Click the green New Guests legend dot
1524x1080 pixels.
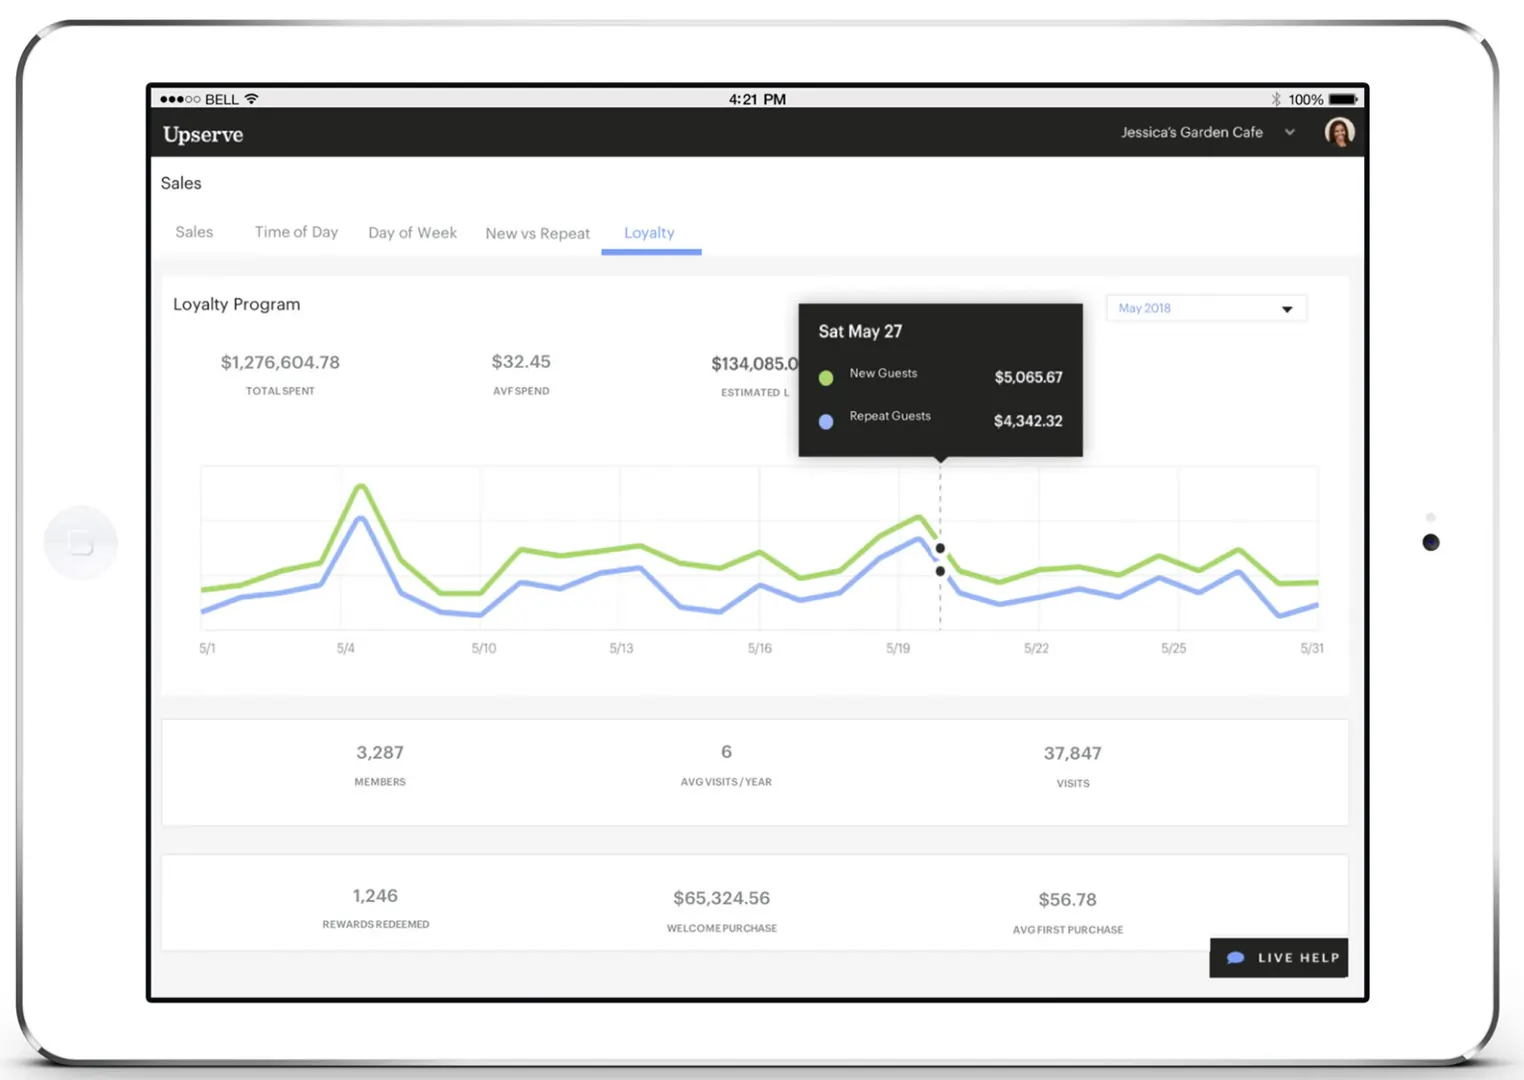826,378
